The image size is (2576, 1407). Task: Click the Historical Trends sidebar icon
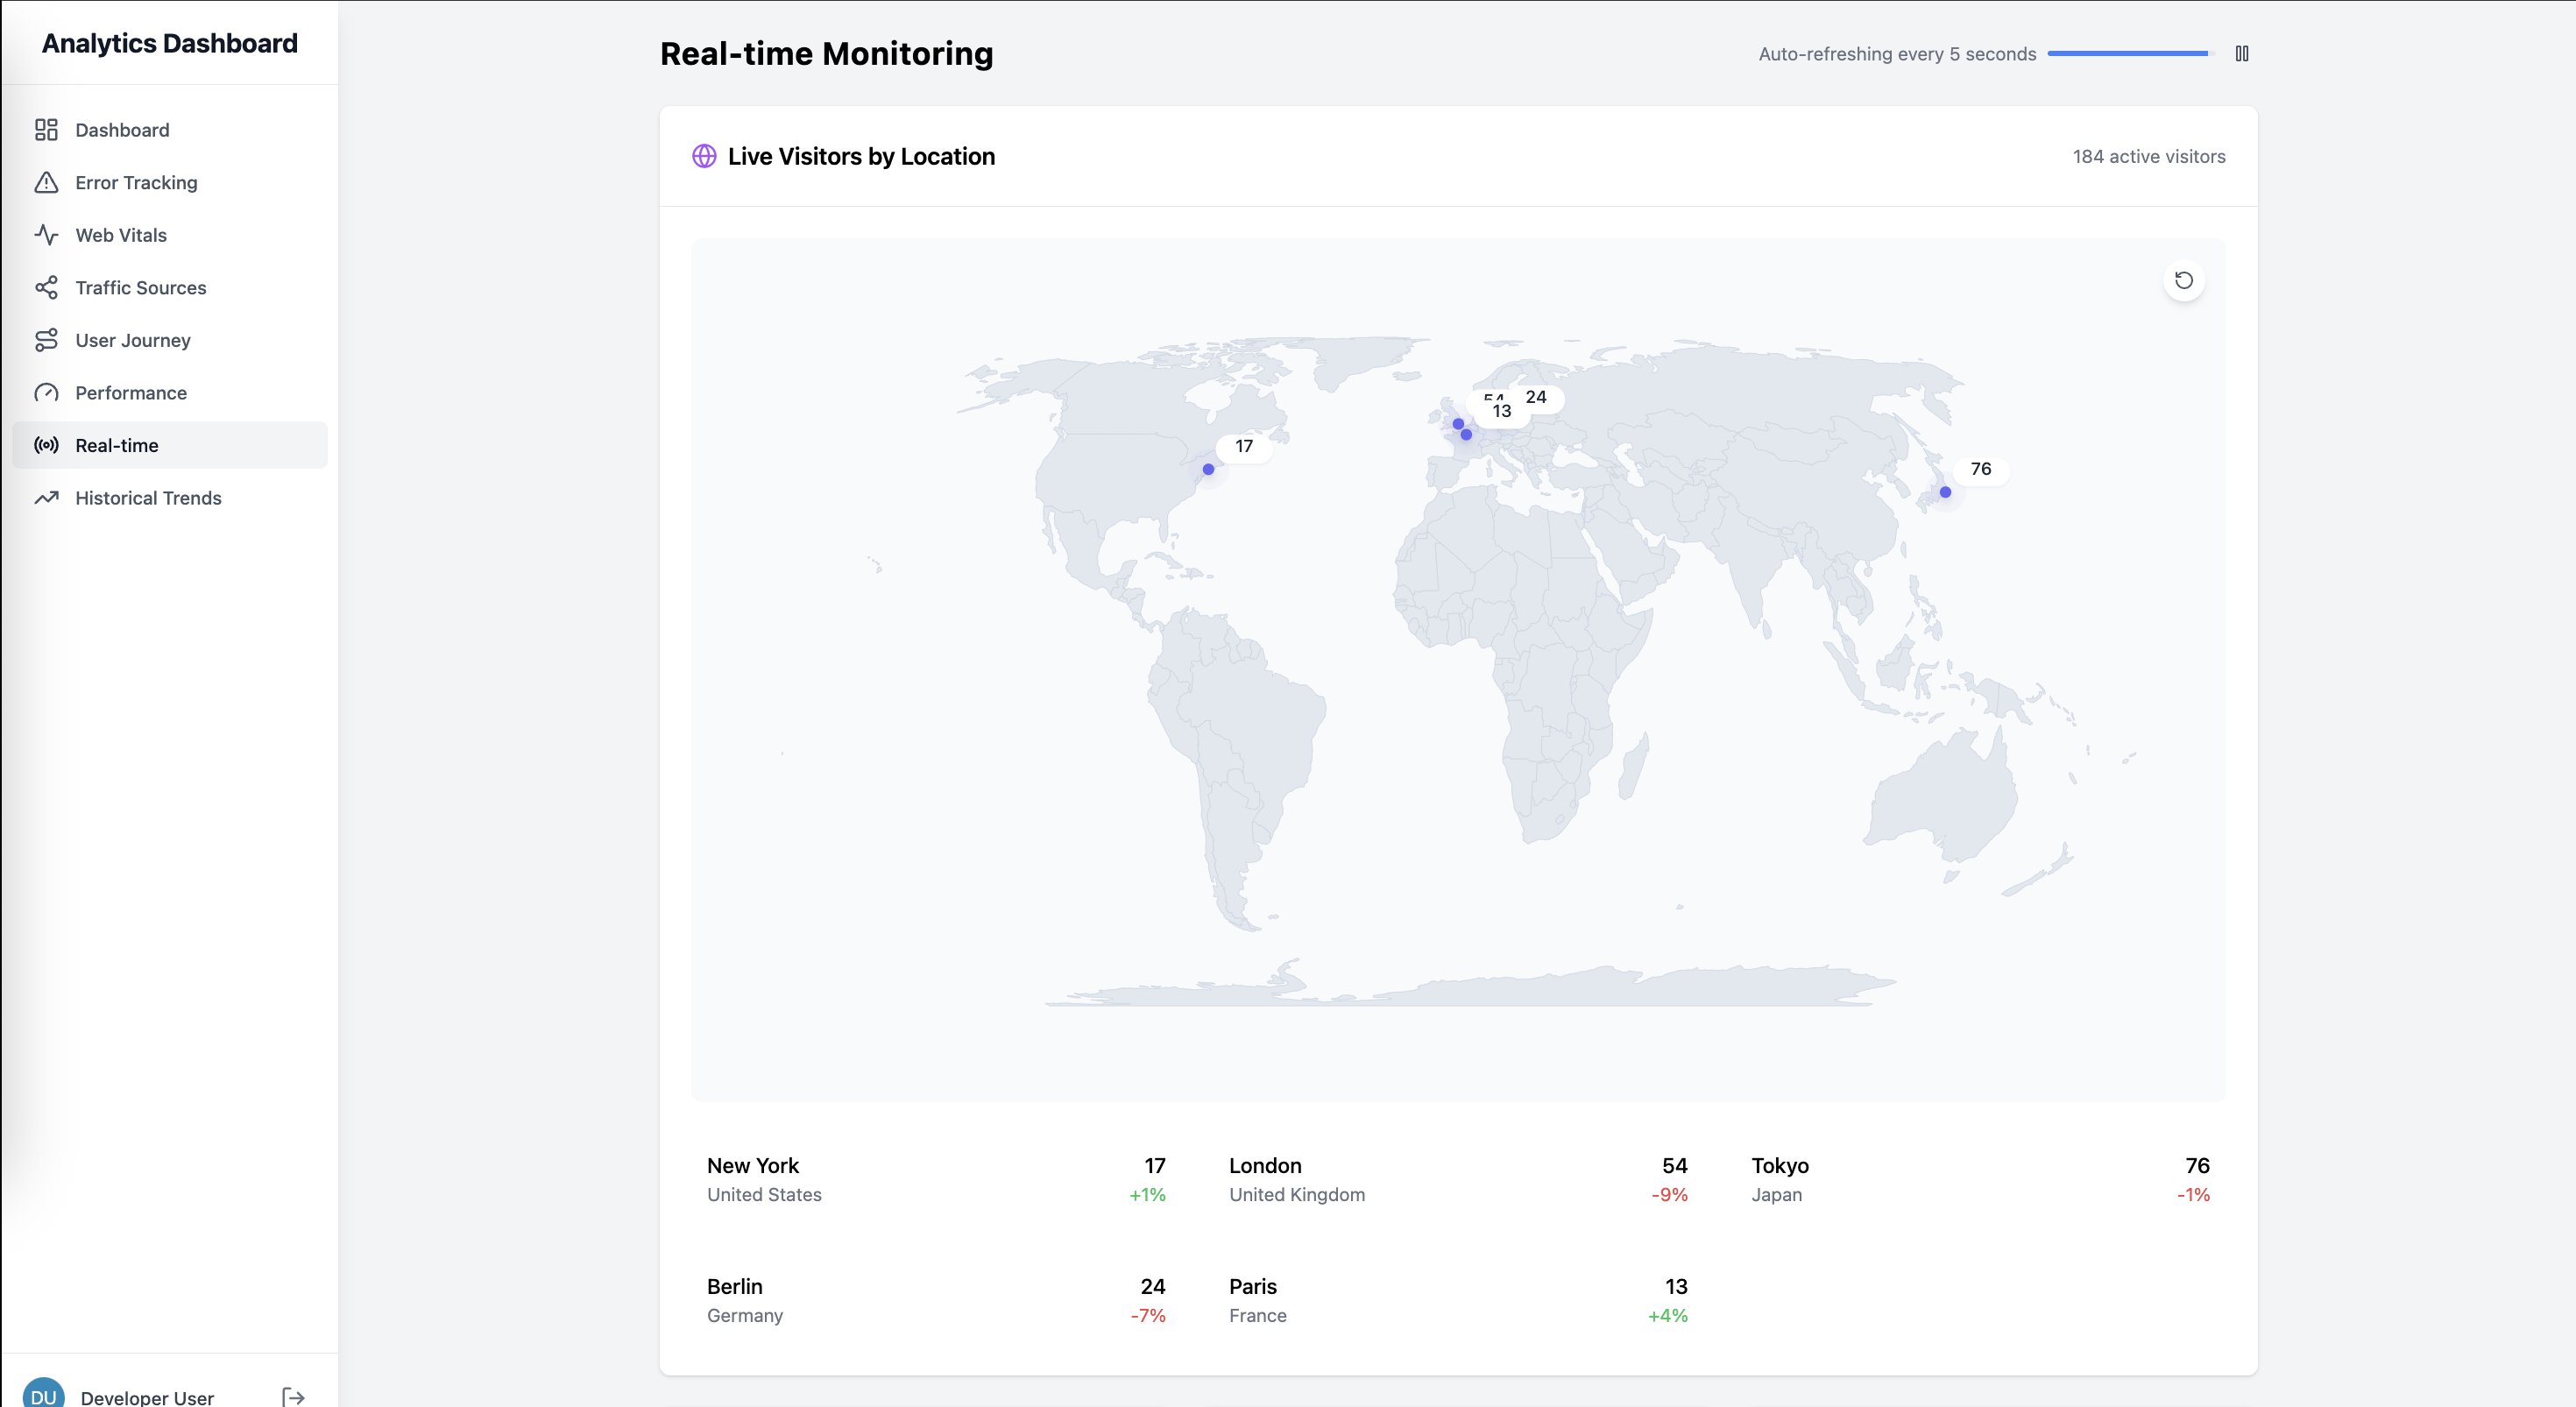click(x=48, y=499)
